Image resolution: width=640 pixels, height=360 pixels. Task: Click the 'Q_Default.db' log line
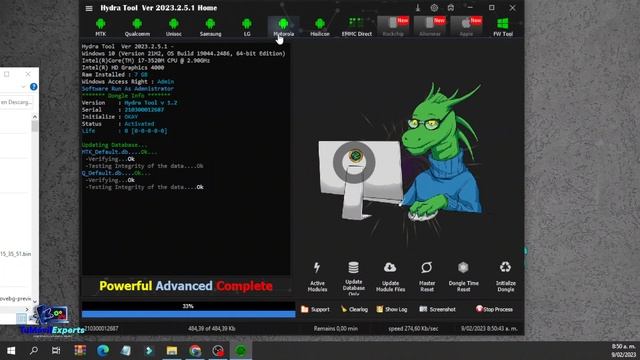[116, 173]
